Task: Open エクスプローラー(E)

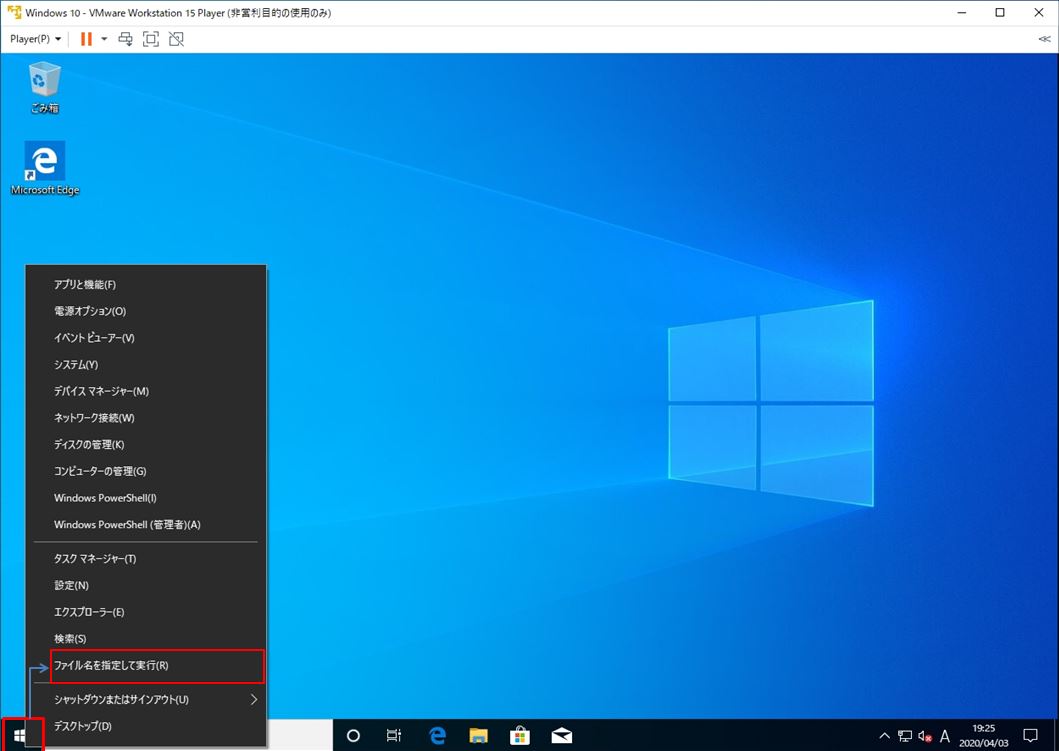Action: (146, 612)
